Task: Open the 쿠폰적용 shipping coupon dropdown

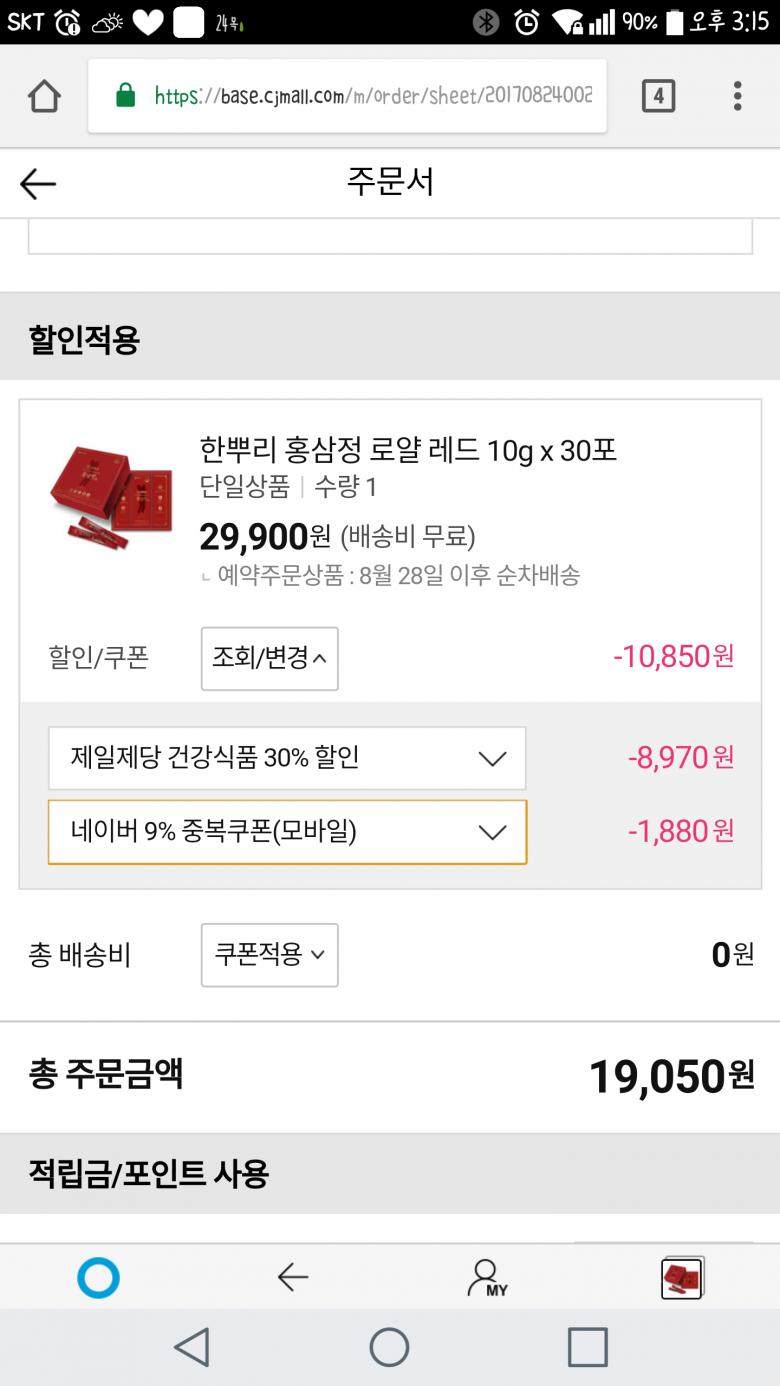Action: pos(269,955)
